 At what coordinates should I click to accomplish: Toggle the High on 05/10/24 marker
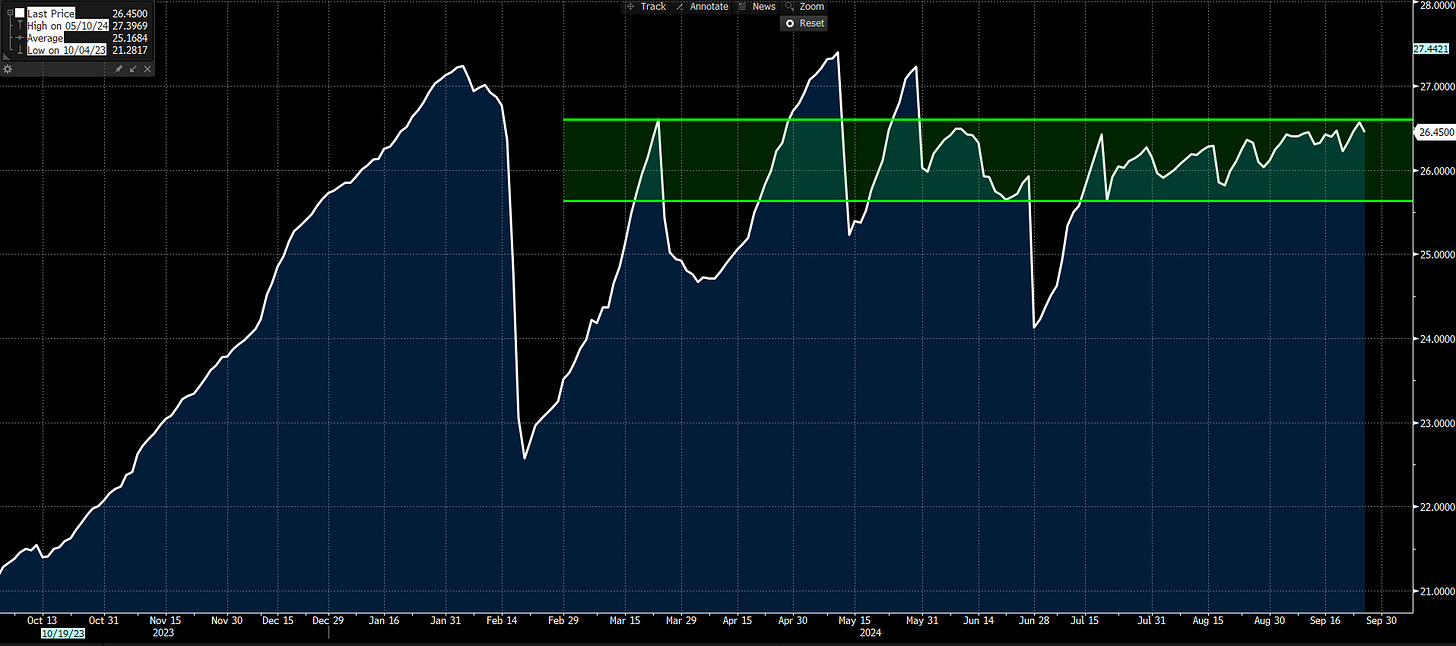[20, 25]
